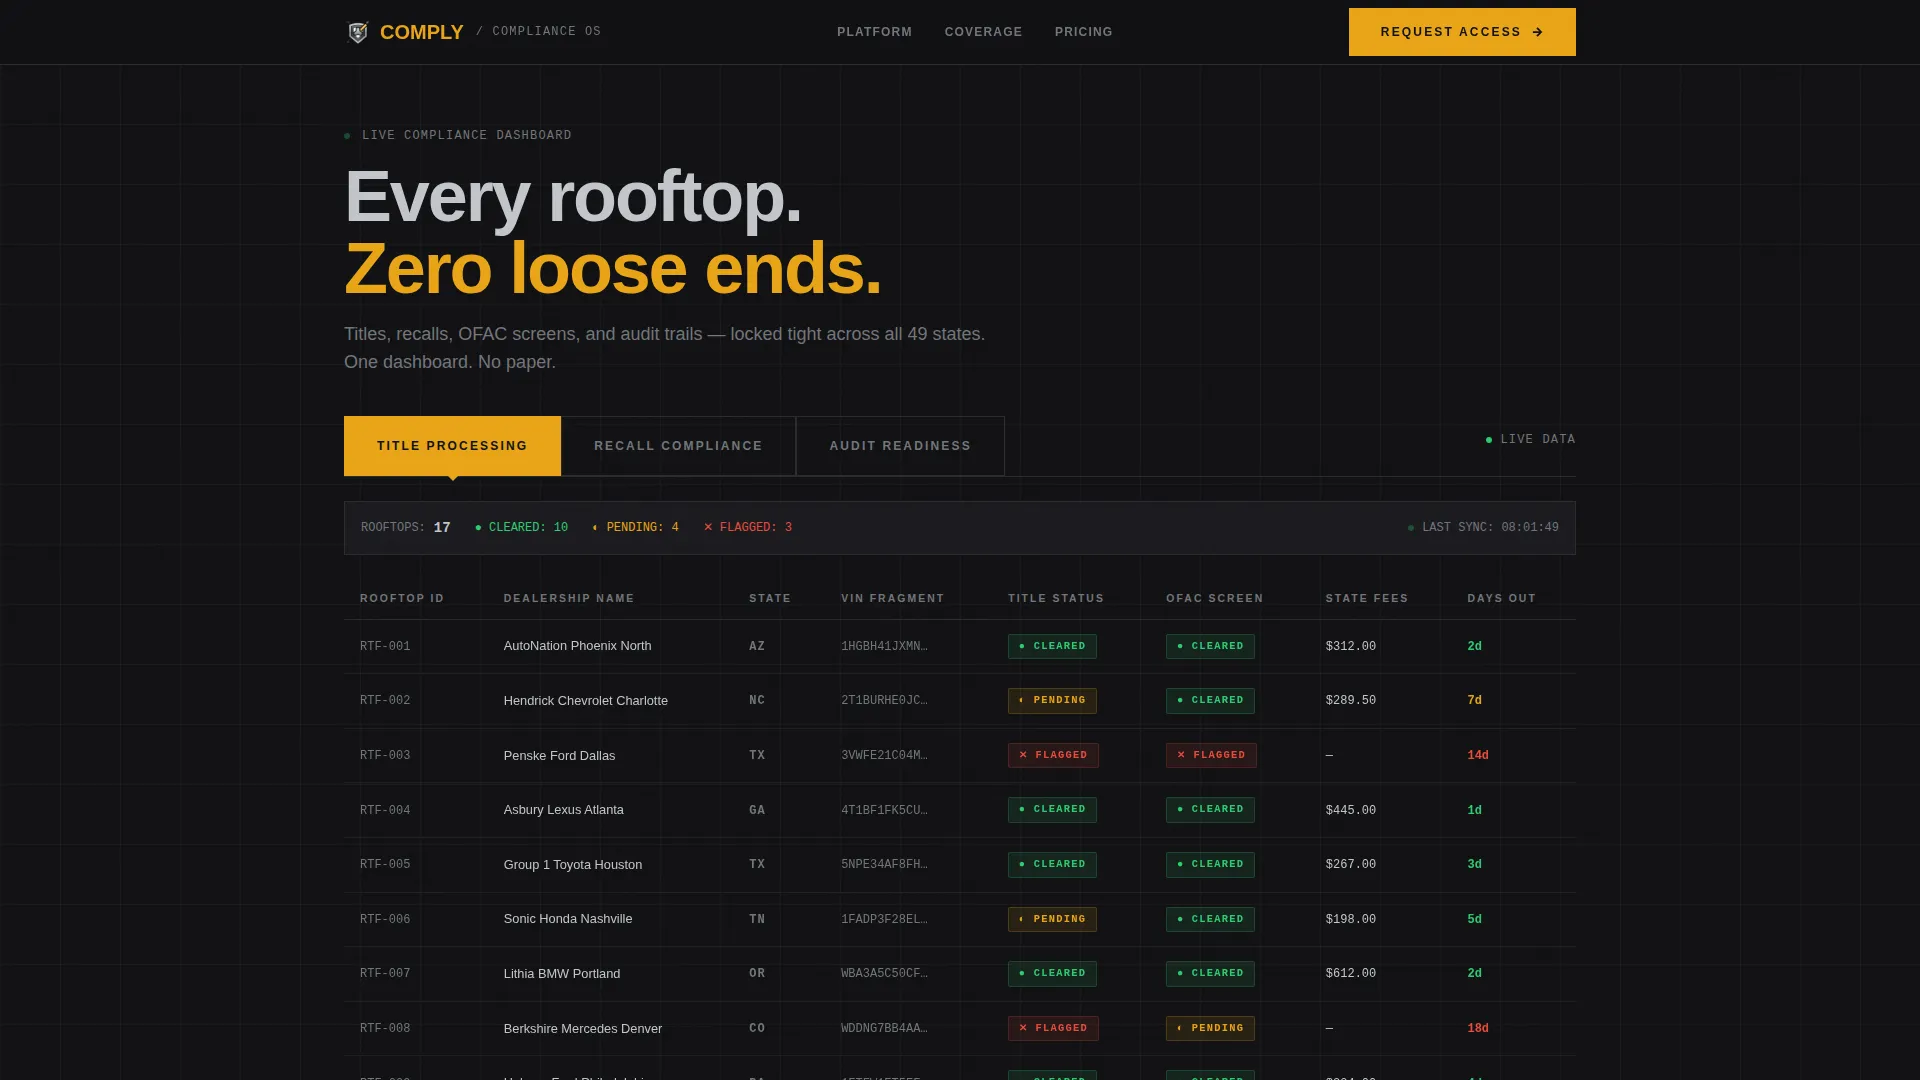Click OFAC Flagged badge for RTF-003
Viewport: 1920px width, 1080px height.
pyautogui.click(x=1211, y=755)
